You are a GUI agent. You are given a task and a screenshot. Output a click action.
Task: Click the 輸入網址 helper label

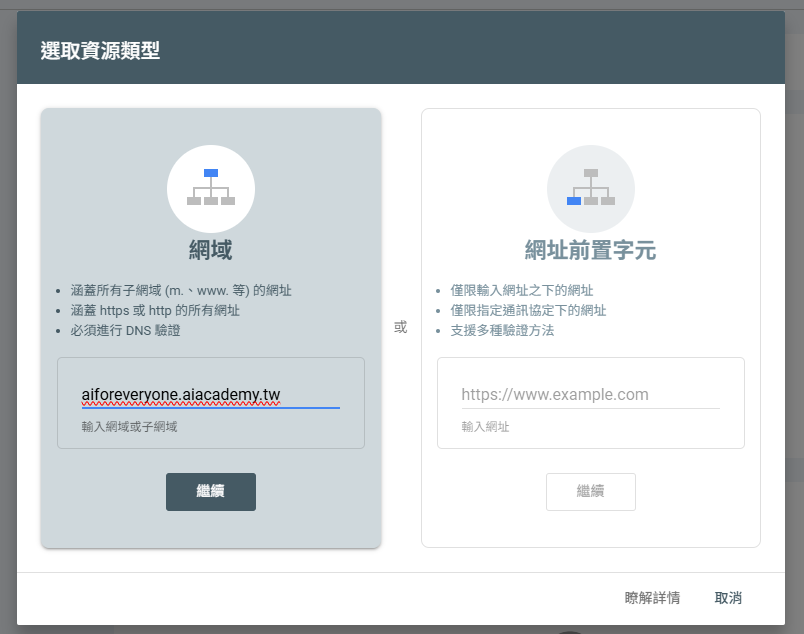tap(485, 427)
